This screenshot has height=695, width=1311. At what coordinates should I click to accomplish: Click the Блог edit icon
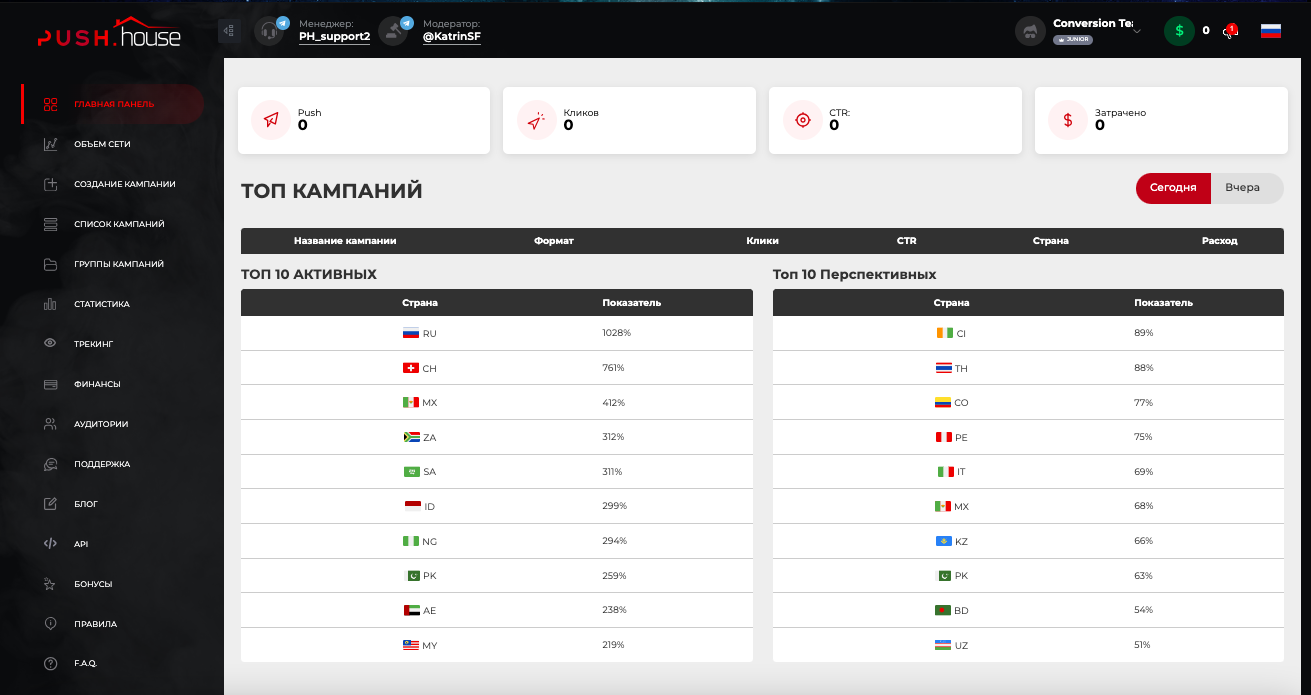pos(50,504)
